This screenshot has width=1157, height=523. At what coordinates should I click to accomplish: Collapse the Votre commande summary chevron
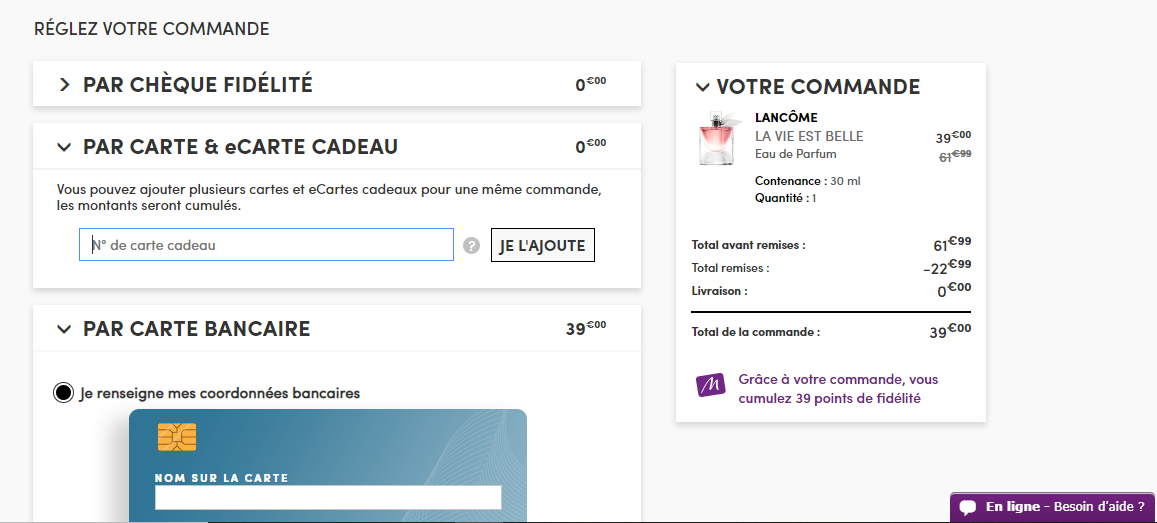(x=702, y=87)
